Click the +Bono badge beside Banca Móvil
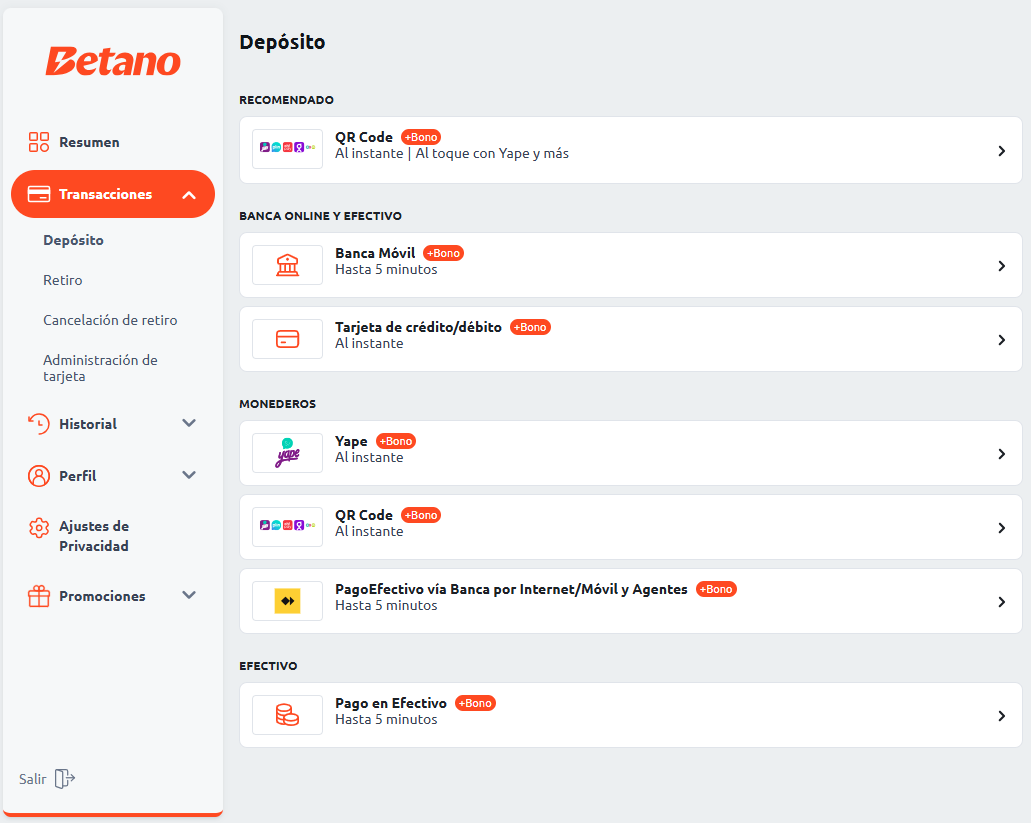The image size is (1031, 823). tap(443, 253)
